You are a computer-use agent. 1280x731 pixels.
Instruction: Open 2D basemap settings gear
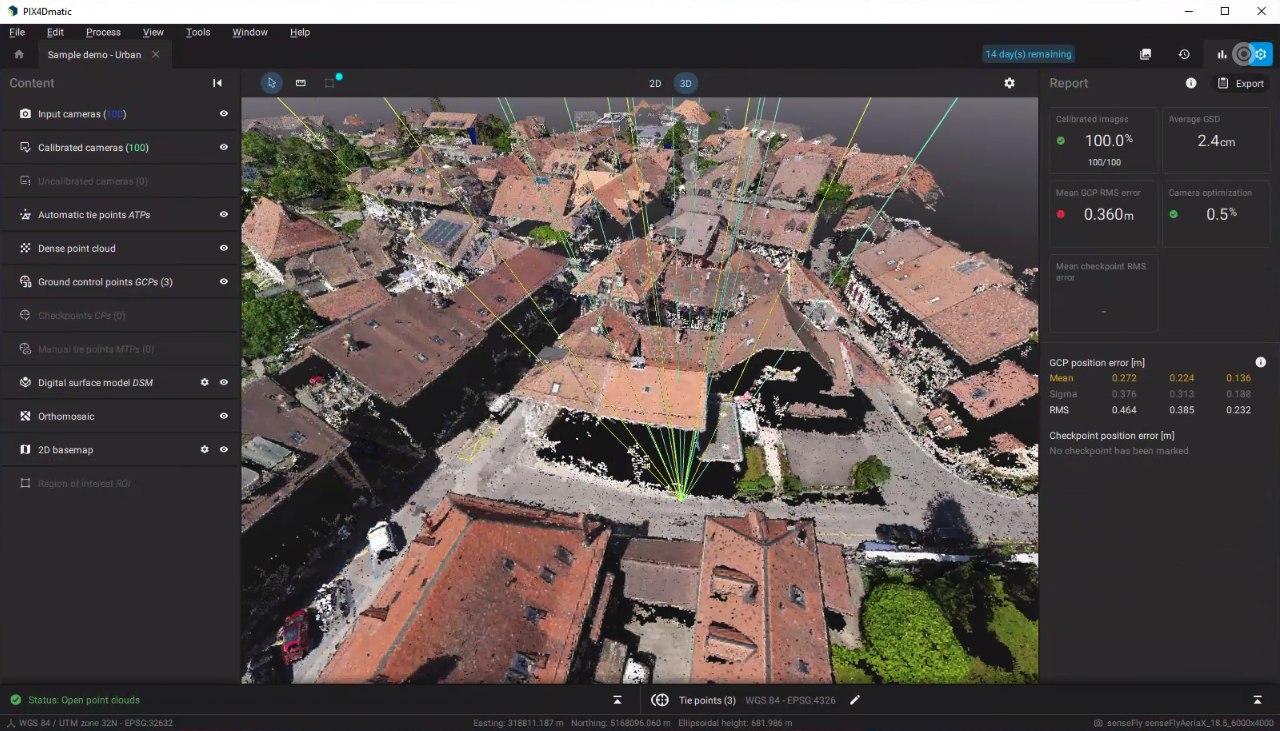coord(204,449)
